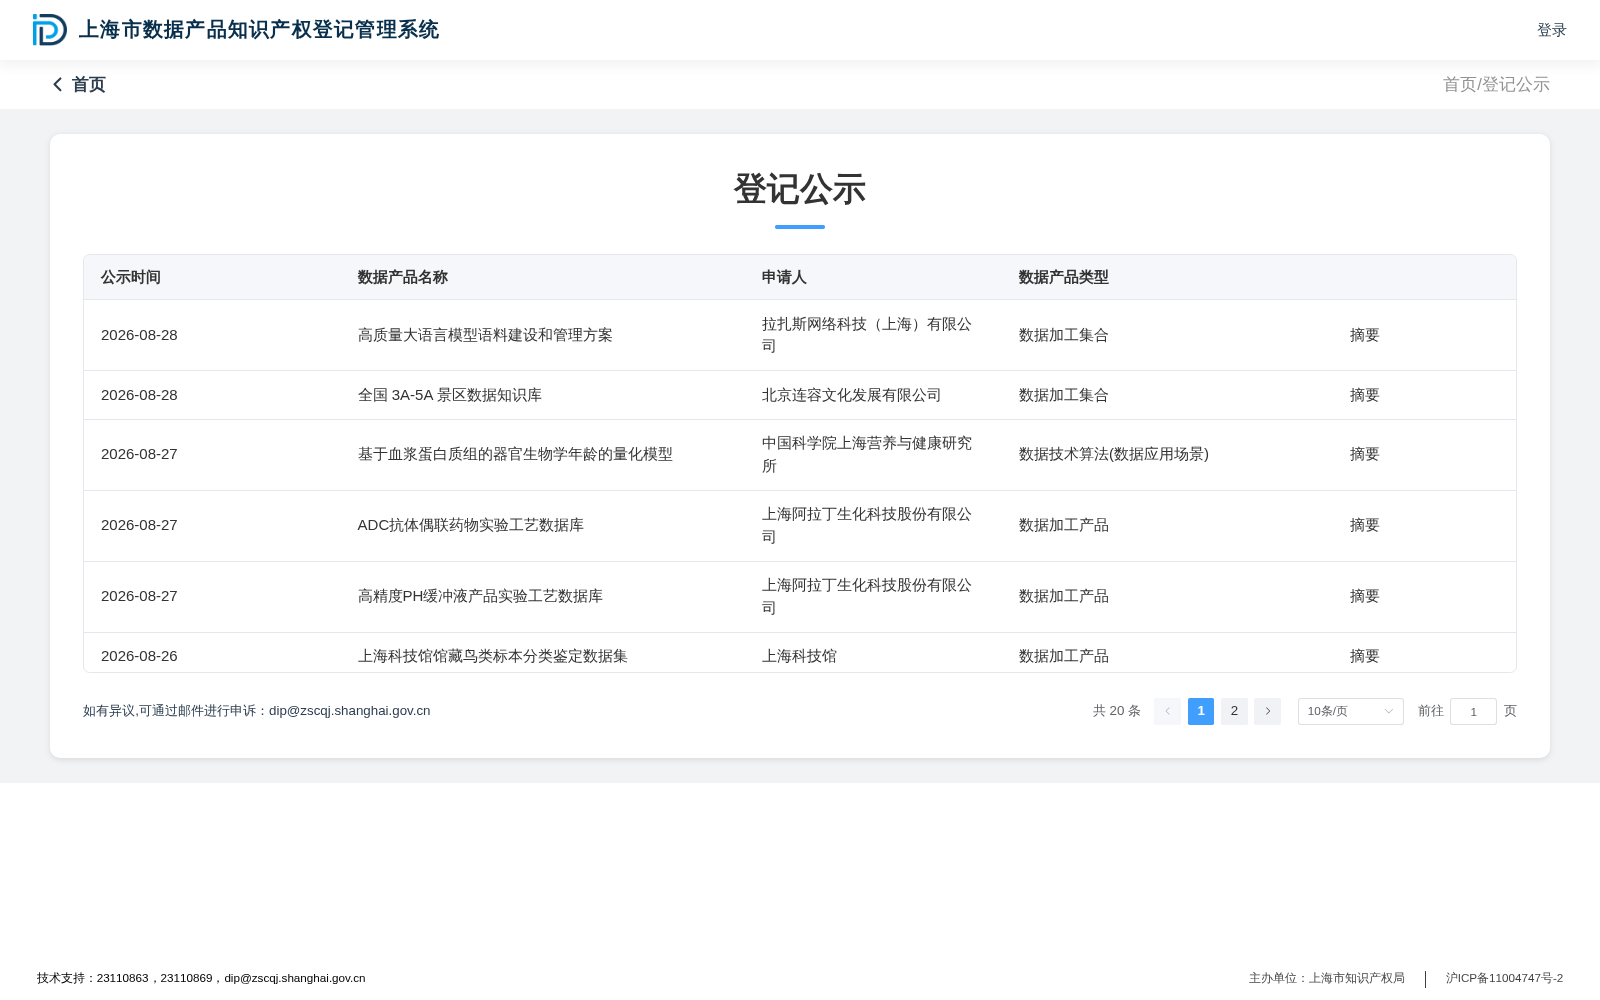Open 摘要 for 基于血浆蛋白质组的器官生物学年龄的量化模型
The height and width of the screenshot is (1000, 1600).
(1364, 454)
